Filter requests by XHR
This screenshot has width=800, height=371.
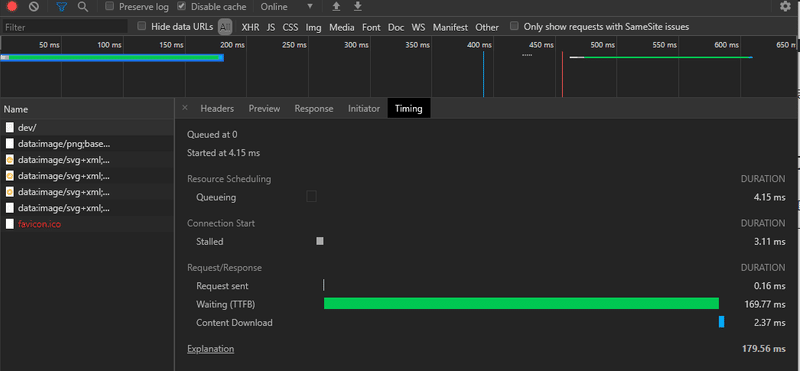click(x=250, y=27)
